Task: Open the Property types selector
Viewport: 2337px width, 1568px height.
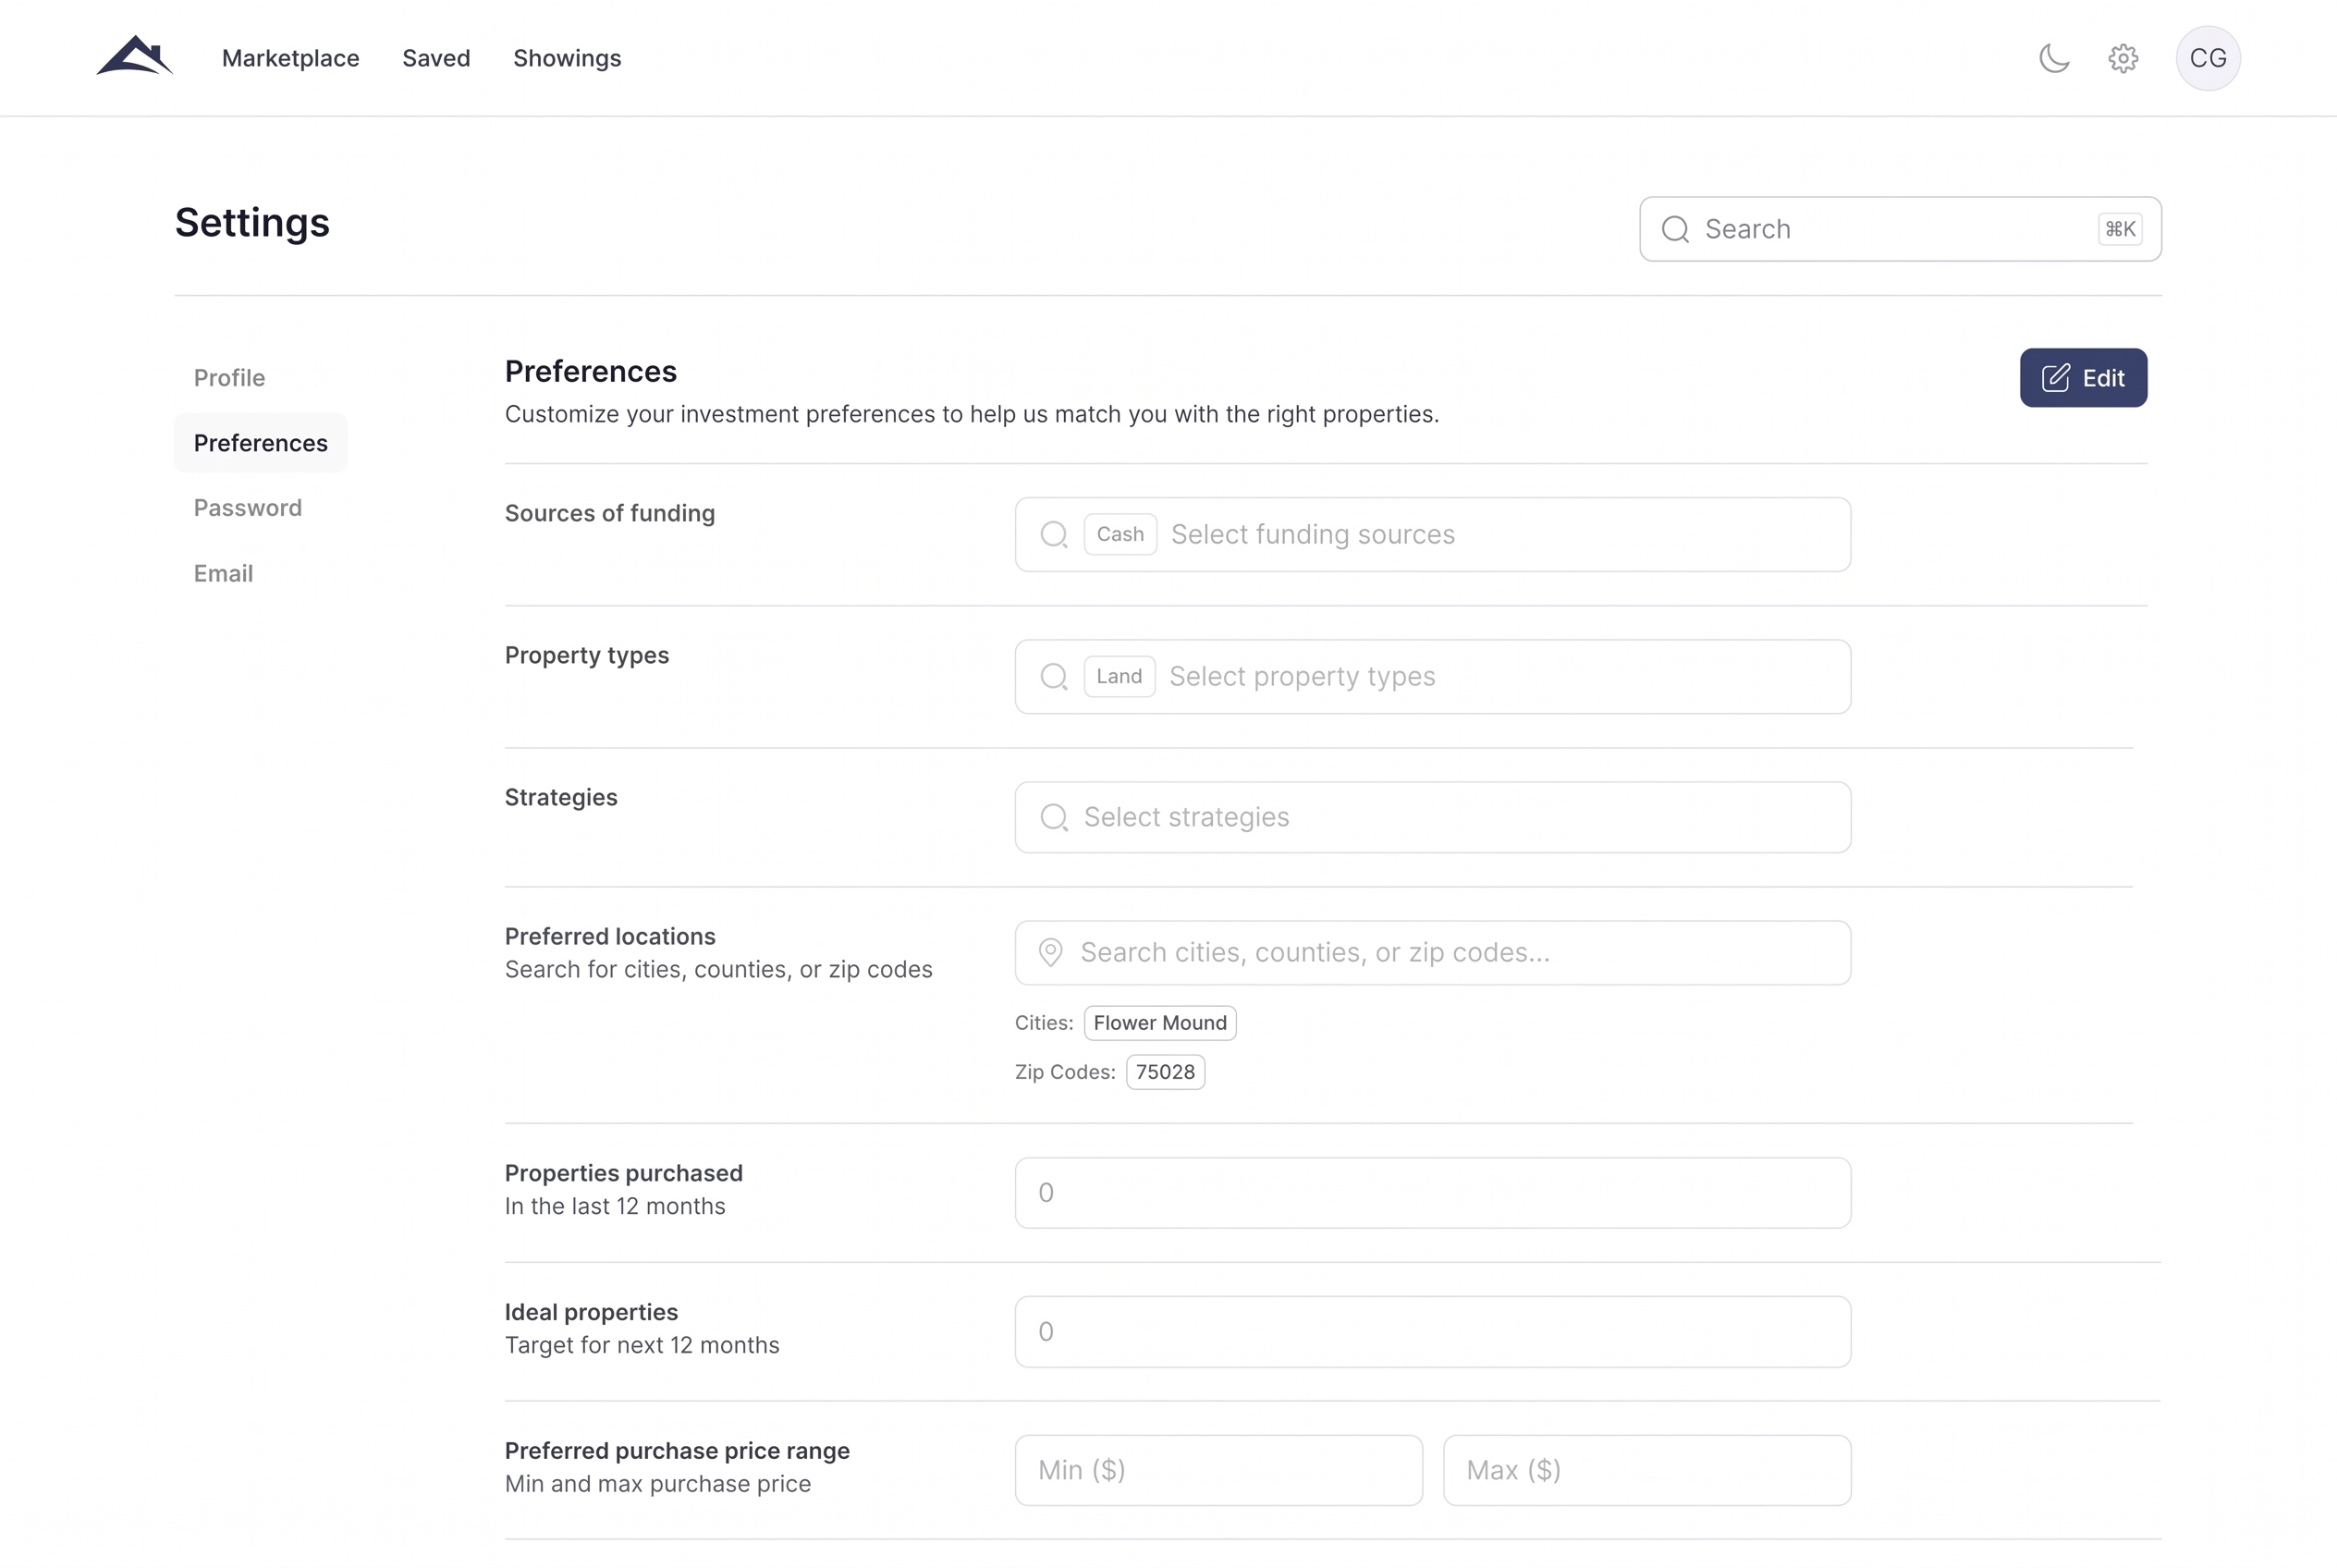Action: coord(1432,676)
